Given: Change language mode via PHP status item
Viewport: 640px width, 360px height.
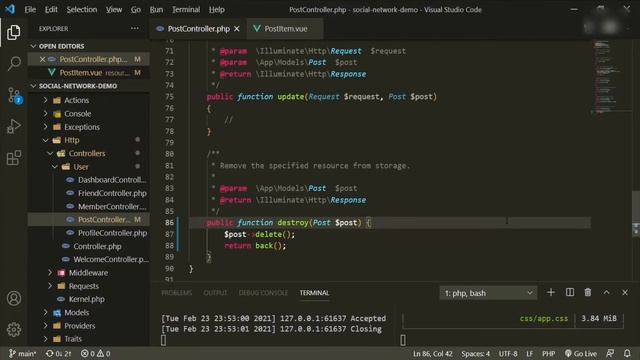Looking at the screenshot, I should pos(548,353).
